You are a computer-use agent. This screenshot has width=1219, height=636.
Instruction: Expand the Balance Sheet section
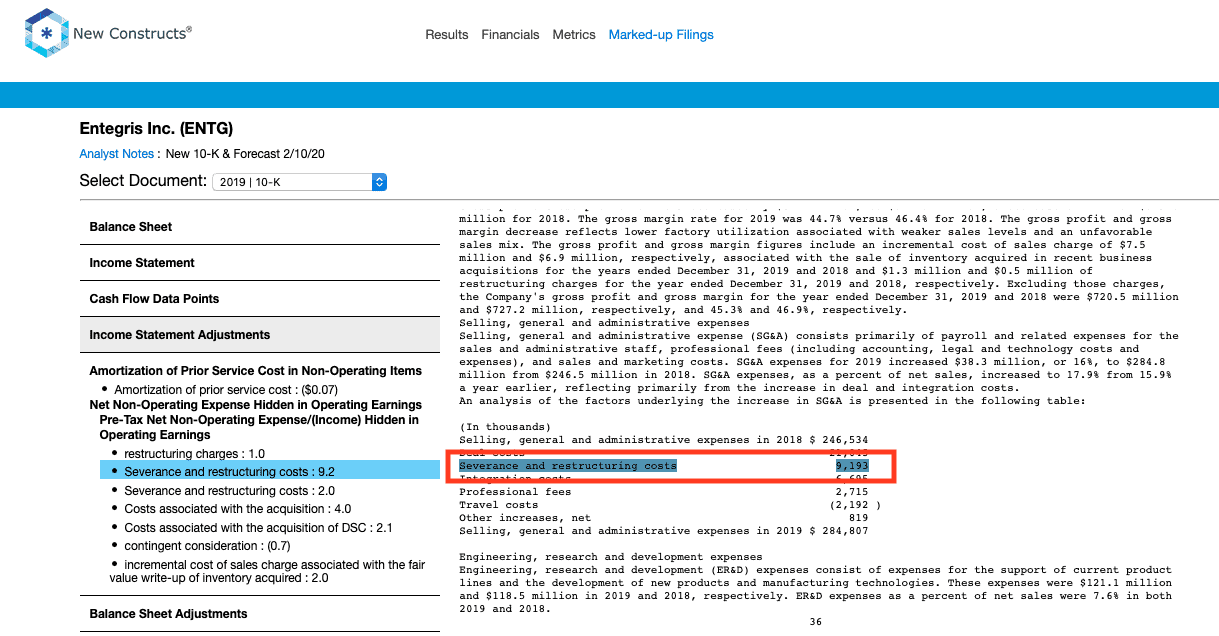click(260, 227)
